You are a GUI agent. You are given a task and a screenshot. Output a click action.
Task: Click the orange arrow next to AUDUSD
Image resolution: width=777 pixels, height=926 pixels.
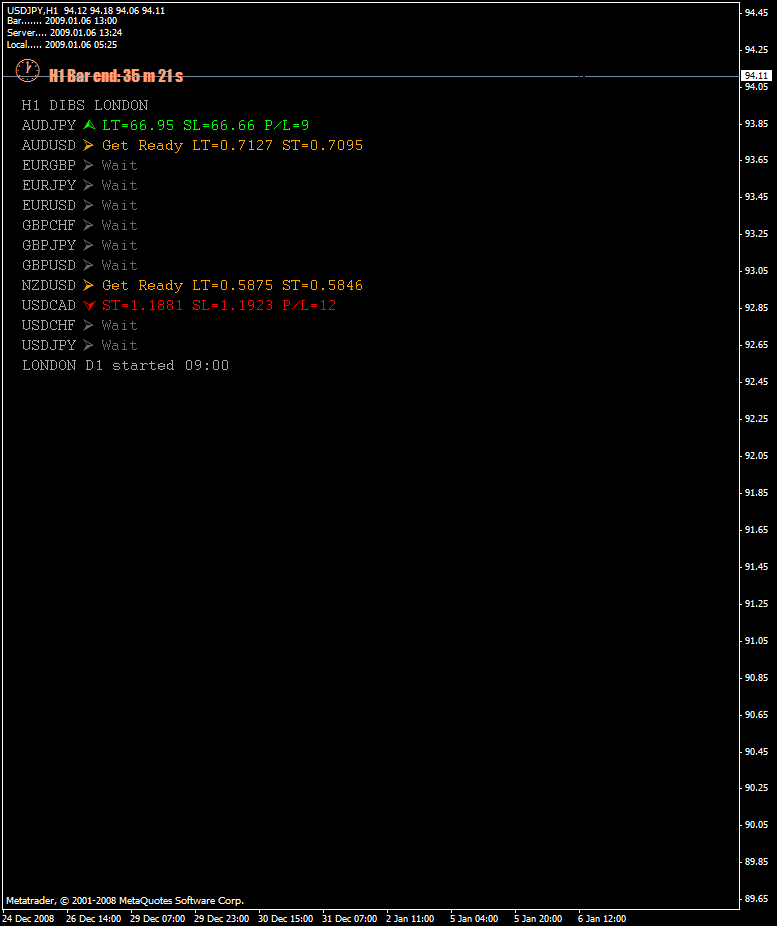pos(89,145)
